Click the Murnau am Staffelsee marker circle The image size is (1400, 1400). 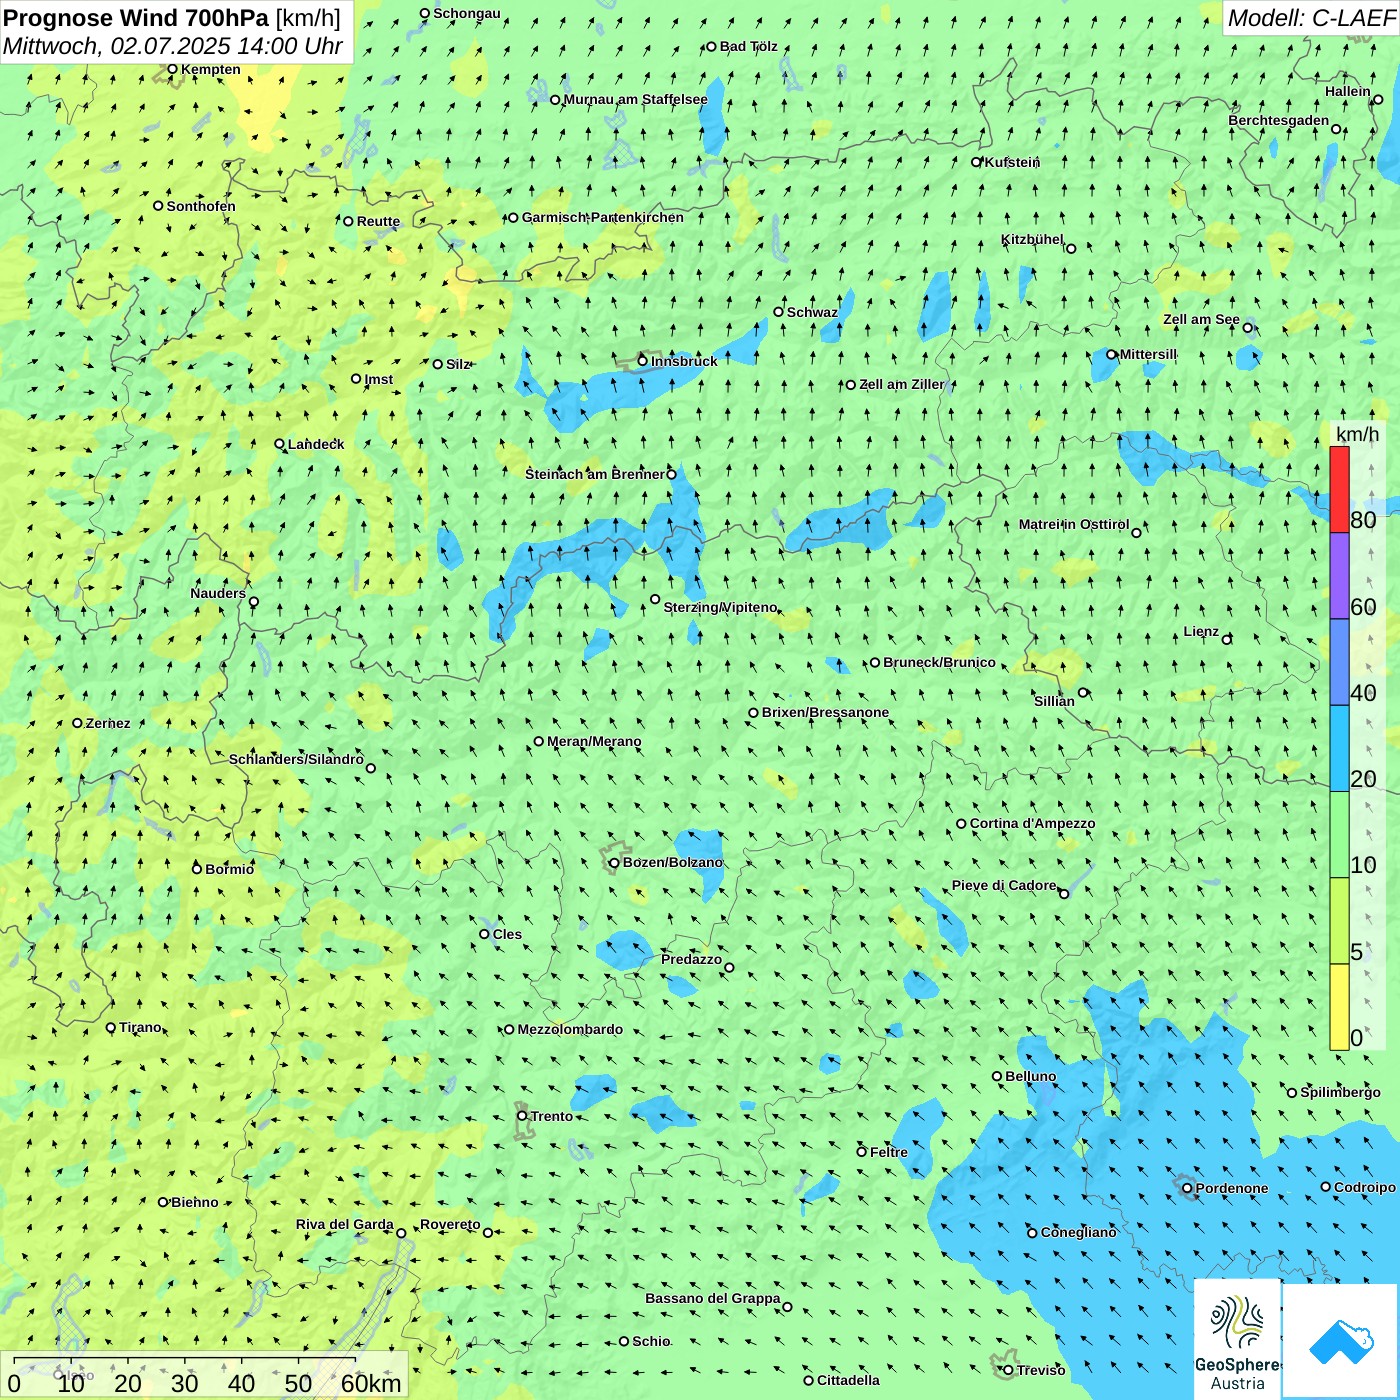point(555,99)
